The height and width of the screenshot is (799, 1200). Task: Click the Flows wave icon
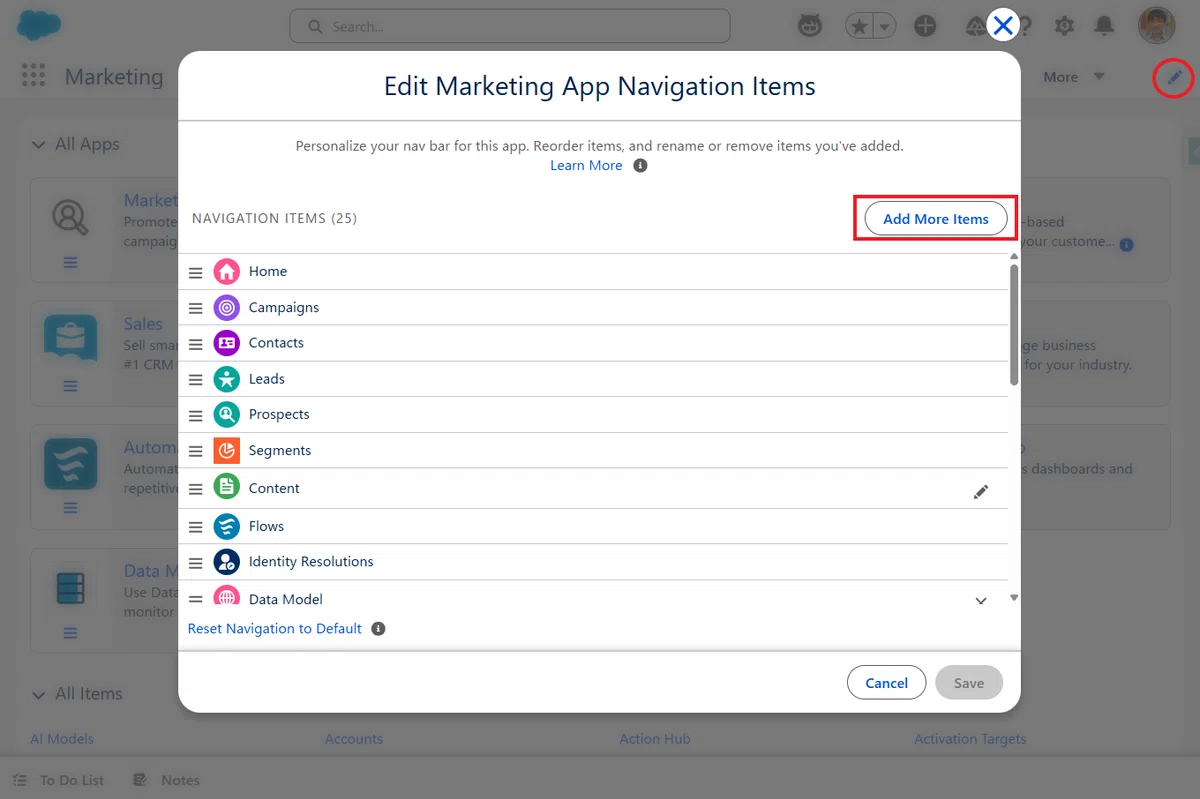227,526
